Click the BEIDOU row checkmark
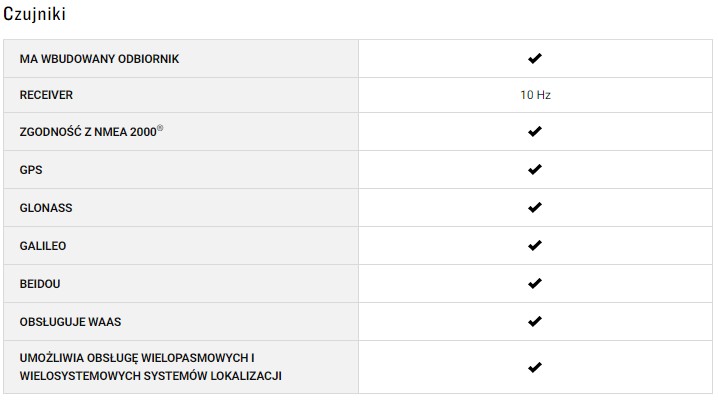The width and height of the screenshot is (718, 401). tap(534, 284)
